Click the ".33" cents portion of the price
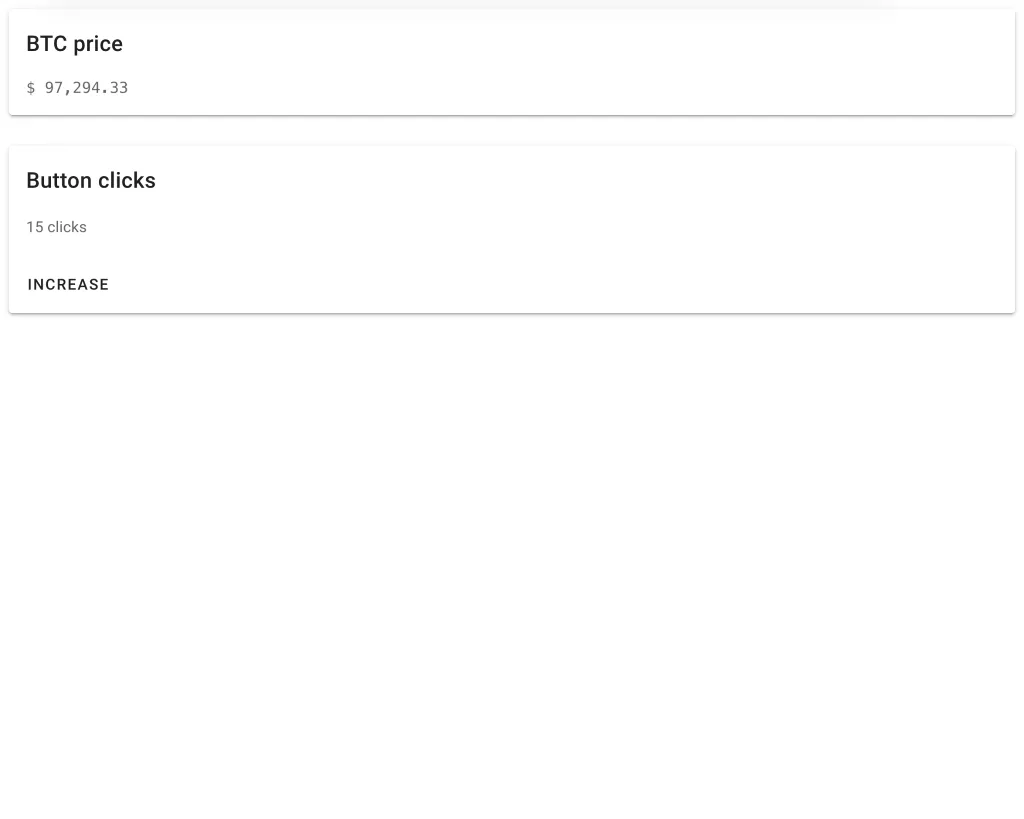The image size is (1024, 819). click(x=115, y=88)
